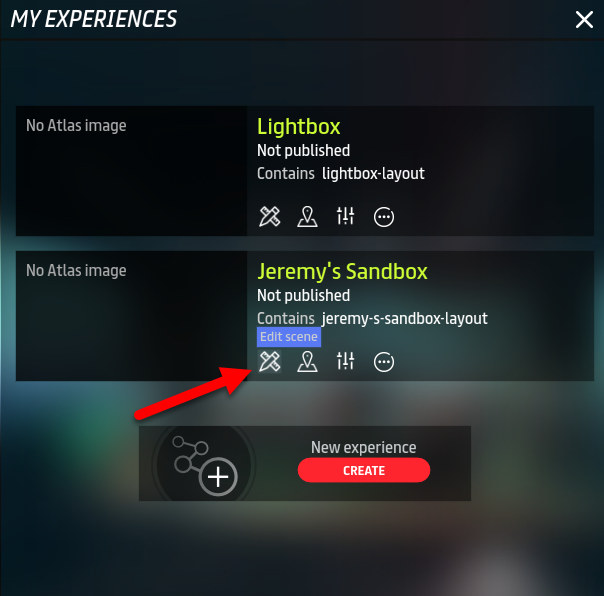Open the Lightbox experience title
The height and width of the screenshot is (596, 604).
299,126
